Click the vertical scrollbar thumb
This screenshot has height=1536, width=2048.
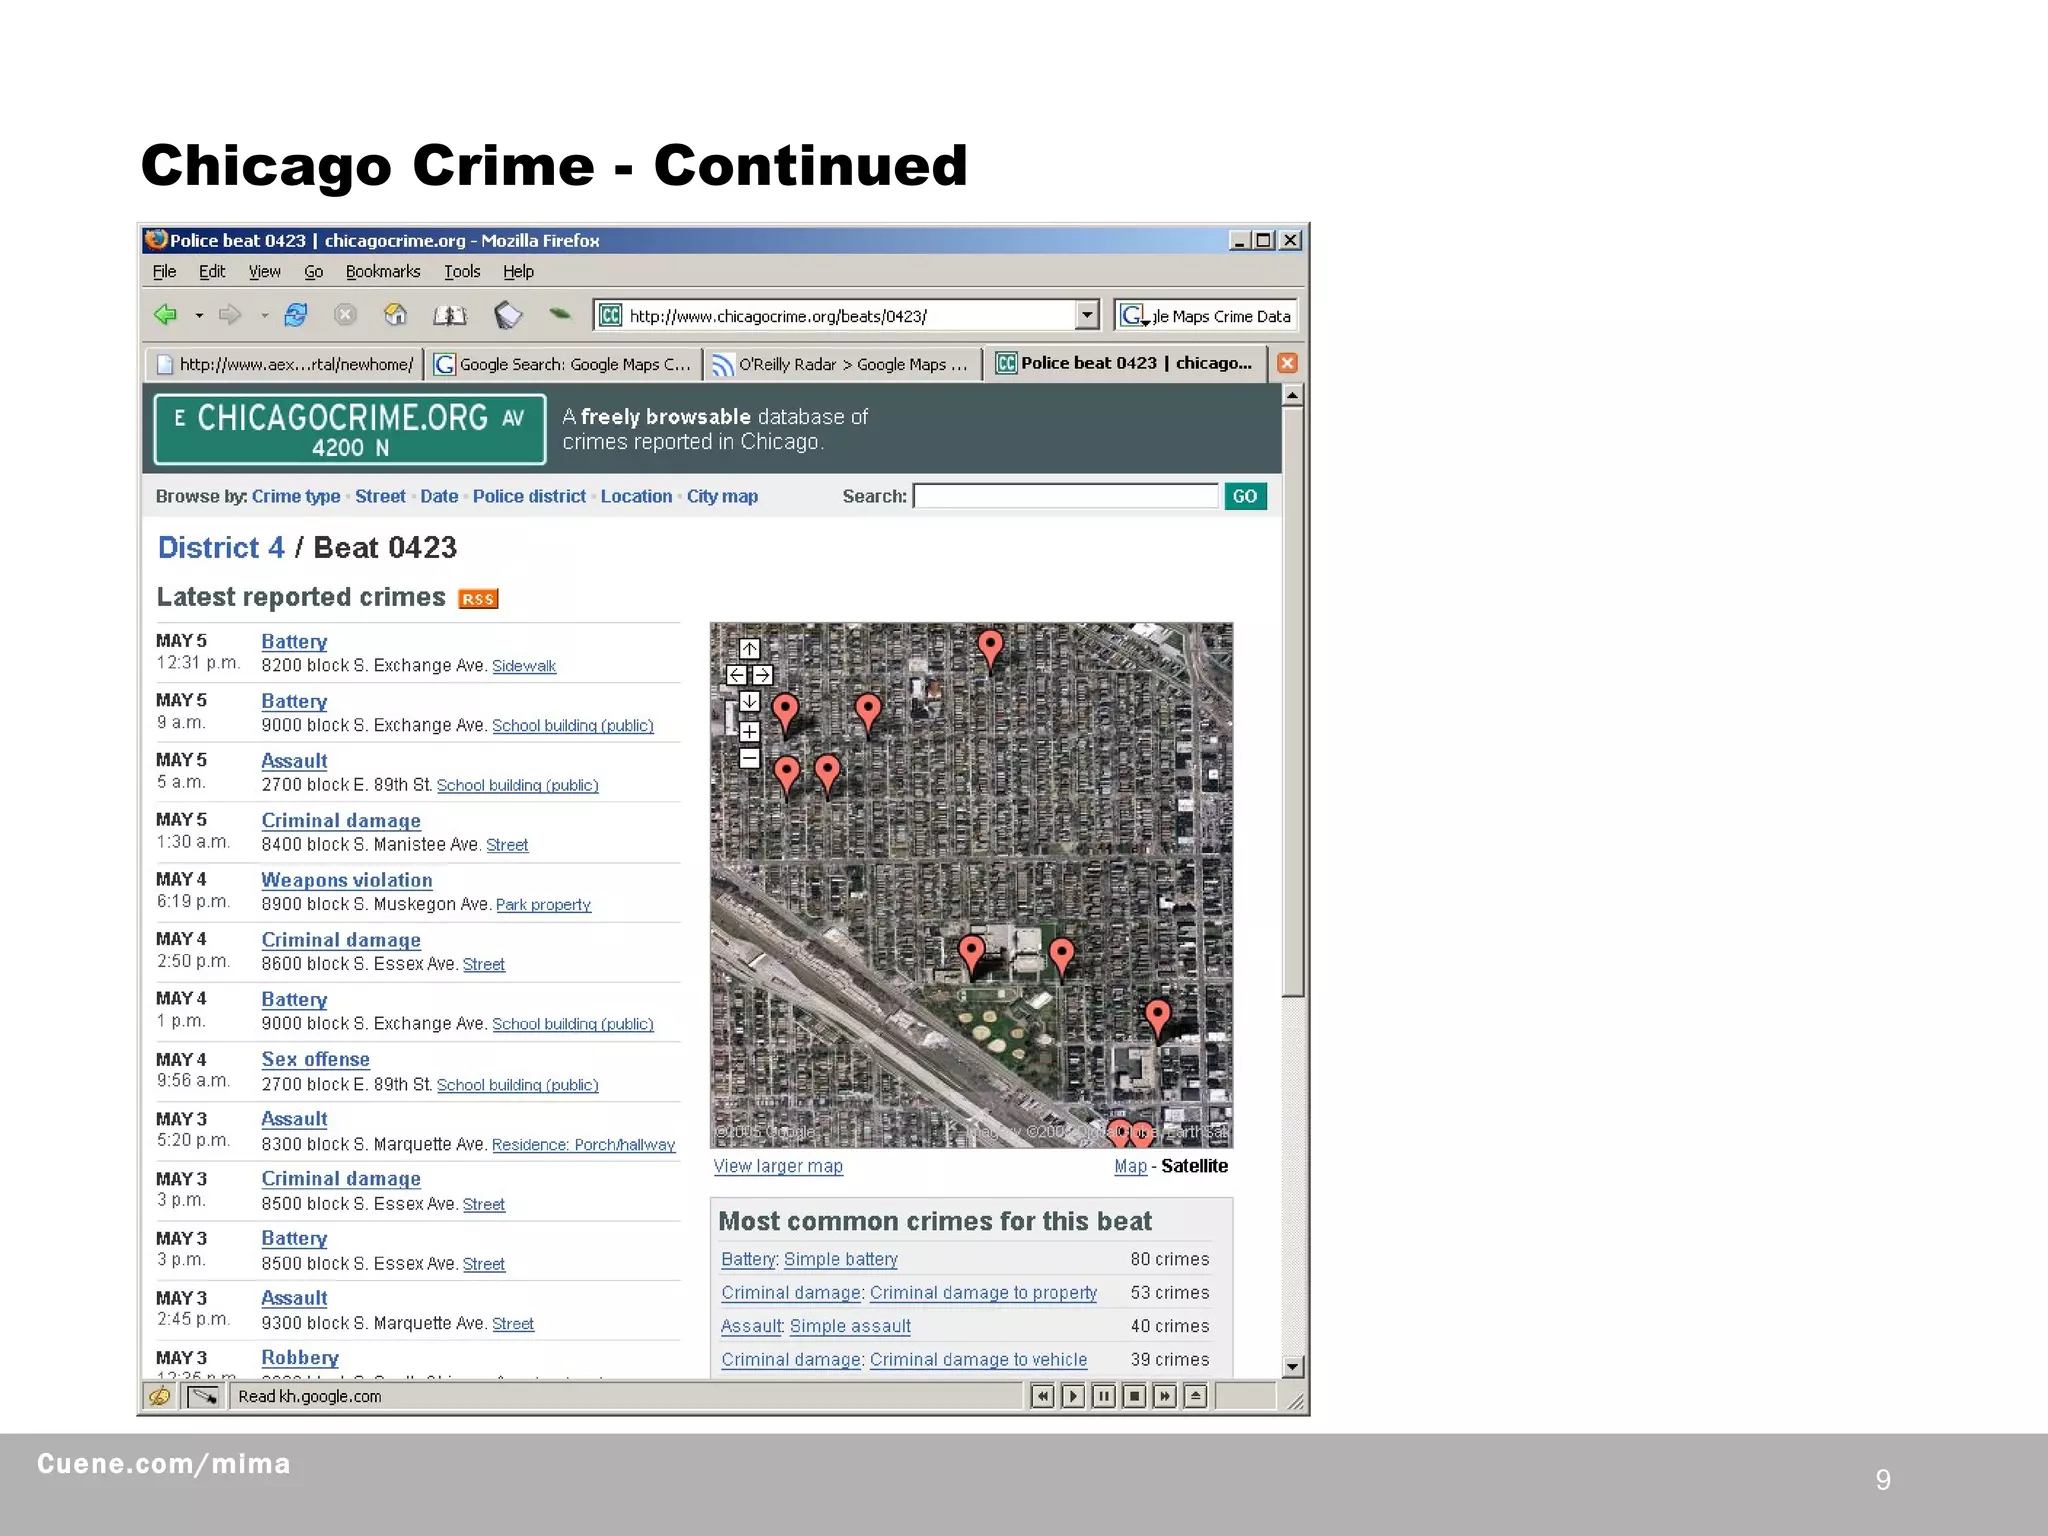pos(1293,702)
